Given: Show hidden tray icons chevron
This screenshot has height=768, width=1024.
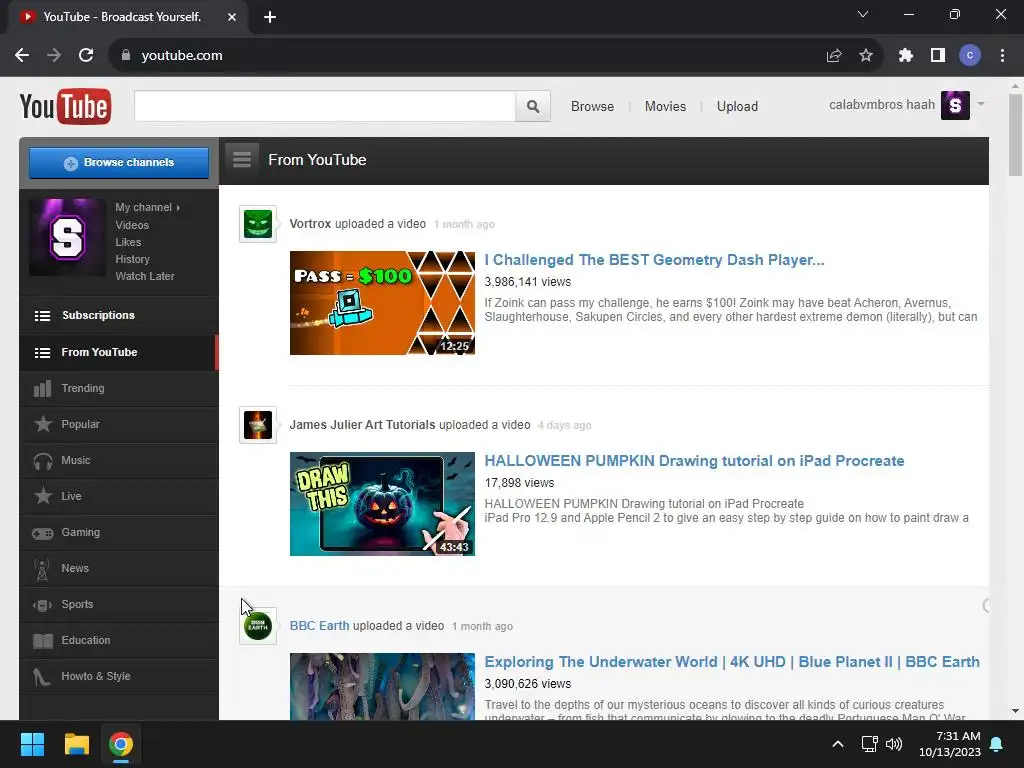Looking at the screenshot, I should [x=838, y=744].
